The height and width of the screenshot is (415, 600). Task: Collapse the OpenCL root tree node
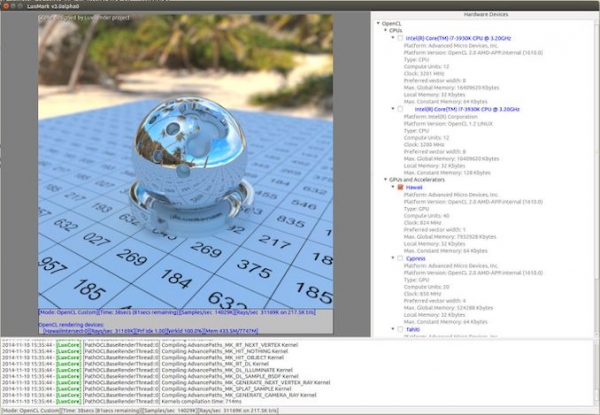click(375, 21)
